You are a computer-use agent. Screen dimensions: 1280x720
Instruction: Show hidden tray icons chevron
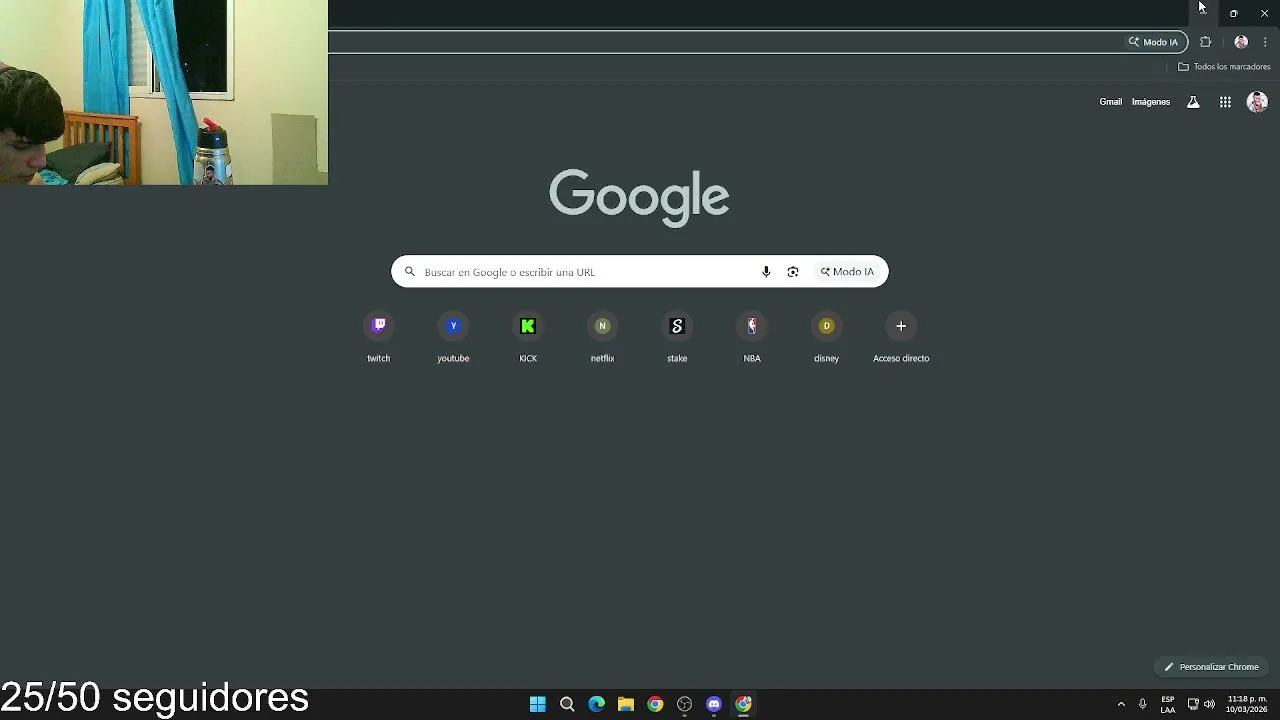click(1121, 704)
